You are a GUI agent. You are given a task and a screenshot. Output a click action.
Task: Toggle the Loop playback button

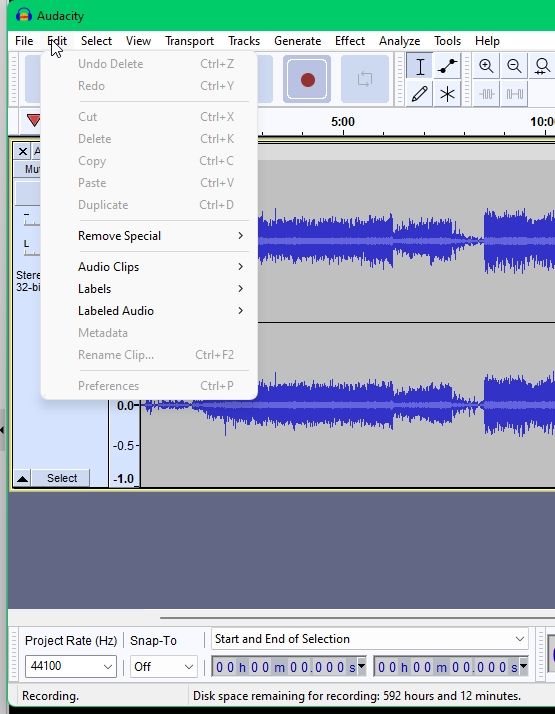click(365, 79)
